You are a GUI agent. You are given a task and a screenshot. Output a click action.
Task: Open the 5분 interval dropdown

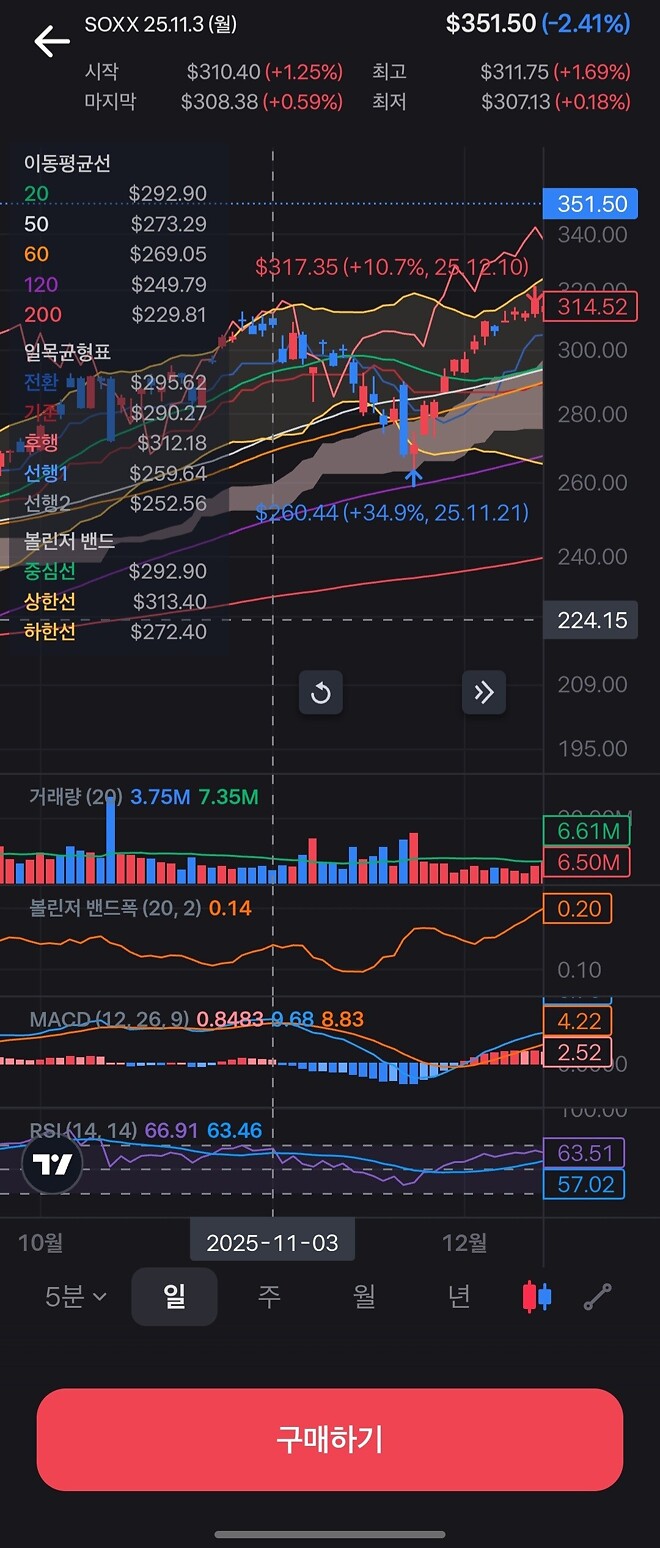tap(76, 1297)
